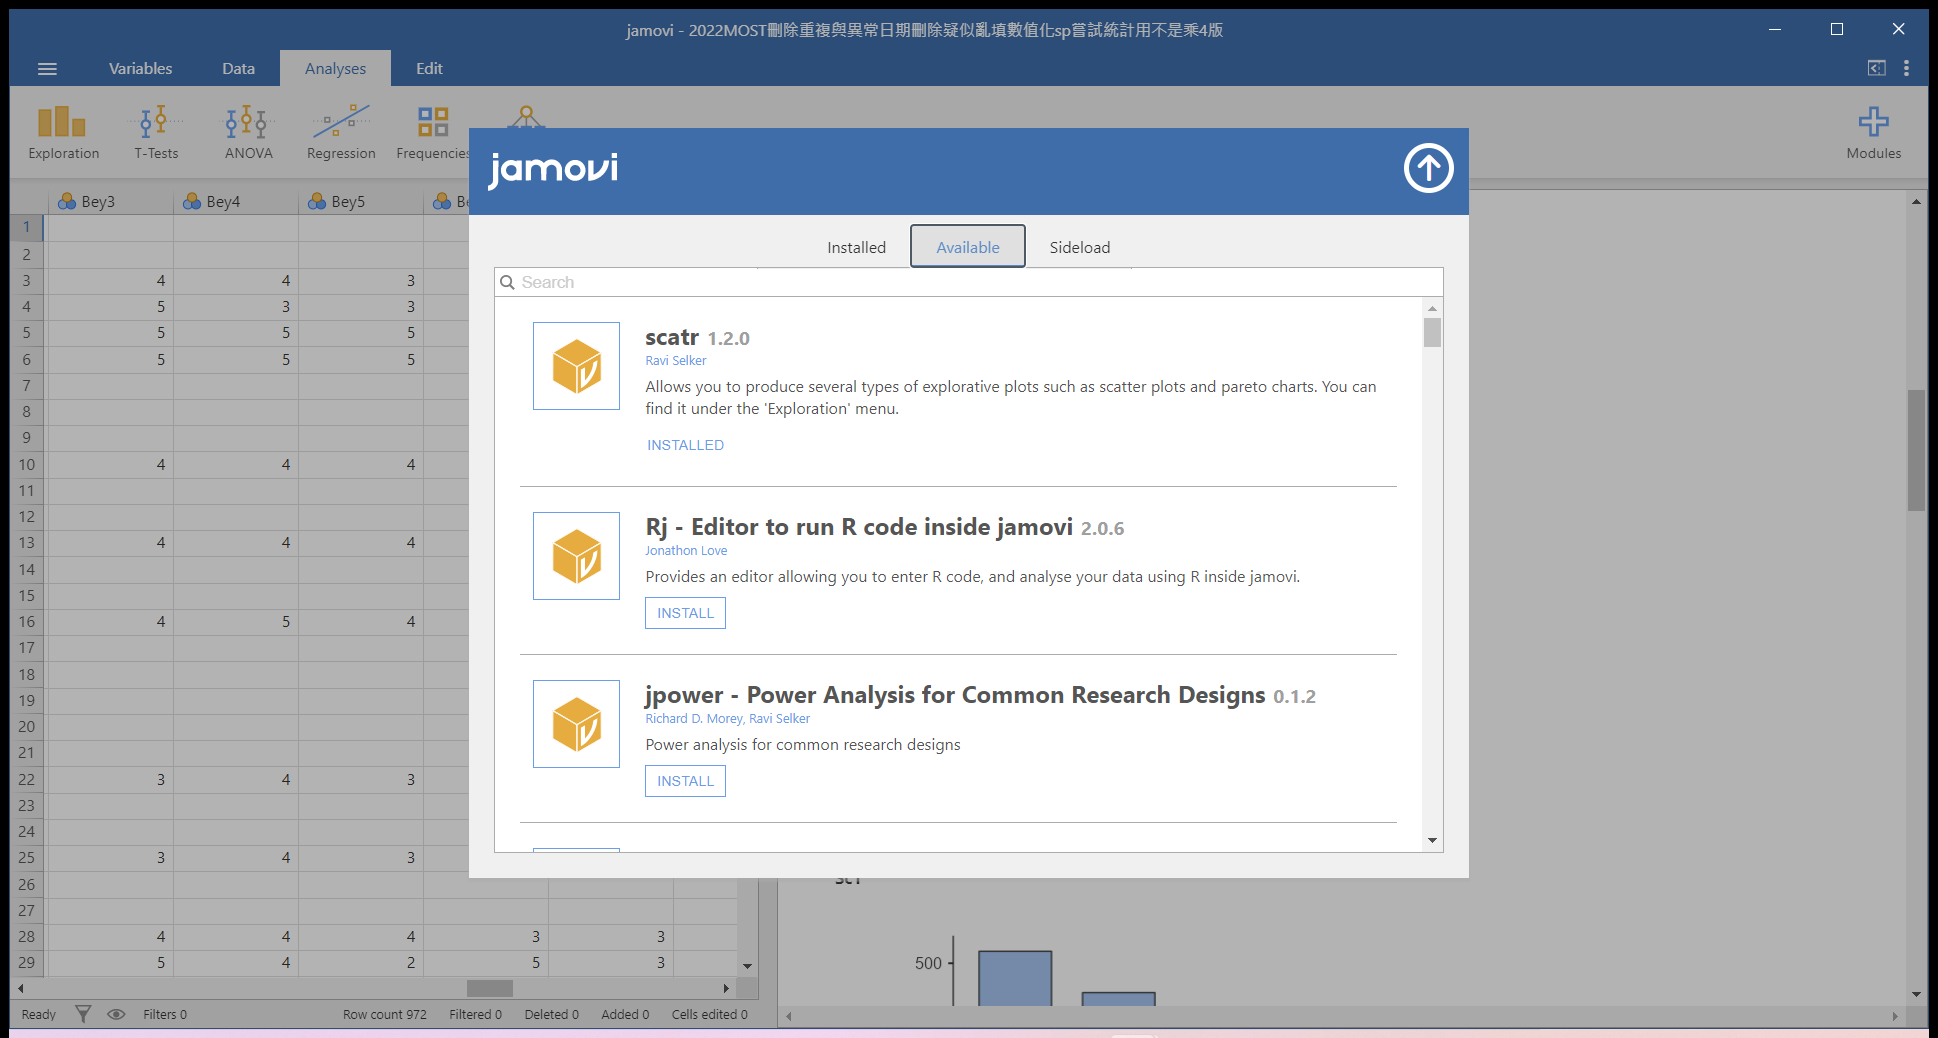Install the Rj R code editor module
Viewport: 1938px width, 1038px height.
(684, 612)
